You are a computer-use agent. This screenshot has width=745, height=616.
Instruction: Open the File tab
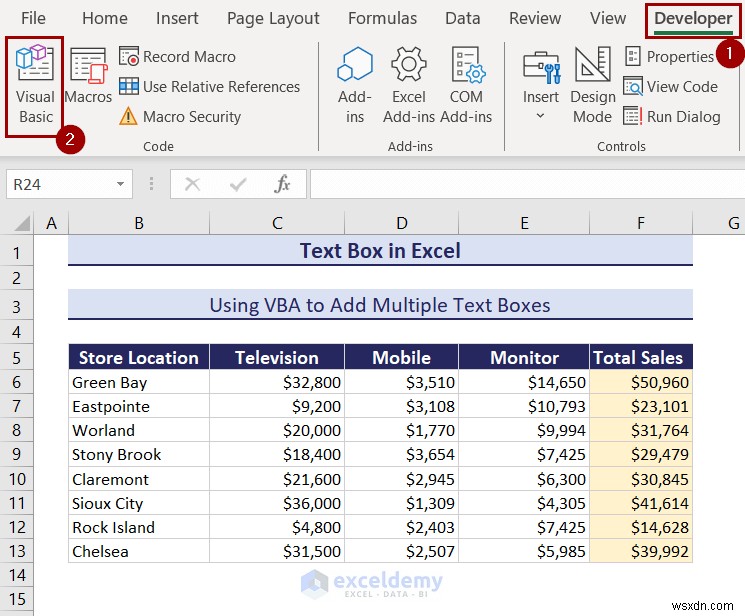pyautogui.click(x=33, y=19)
